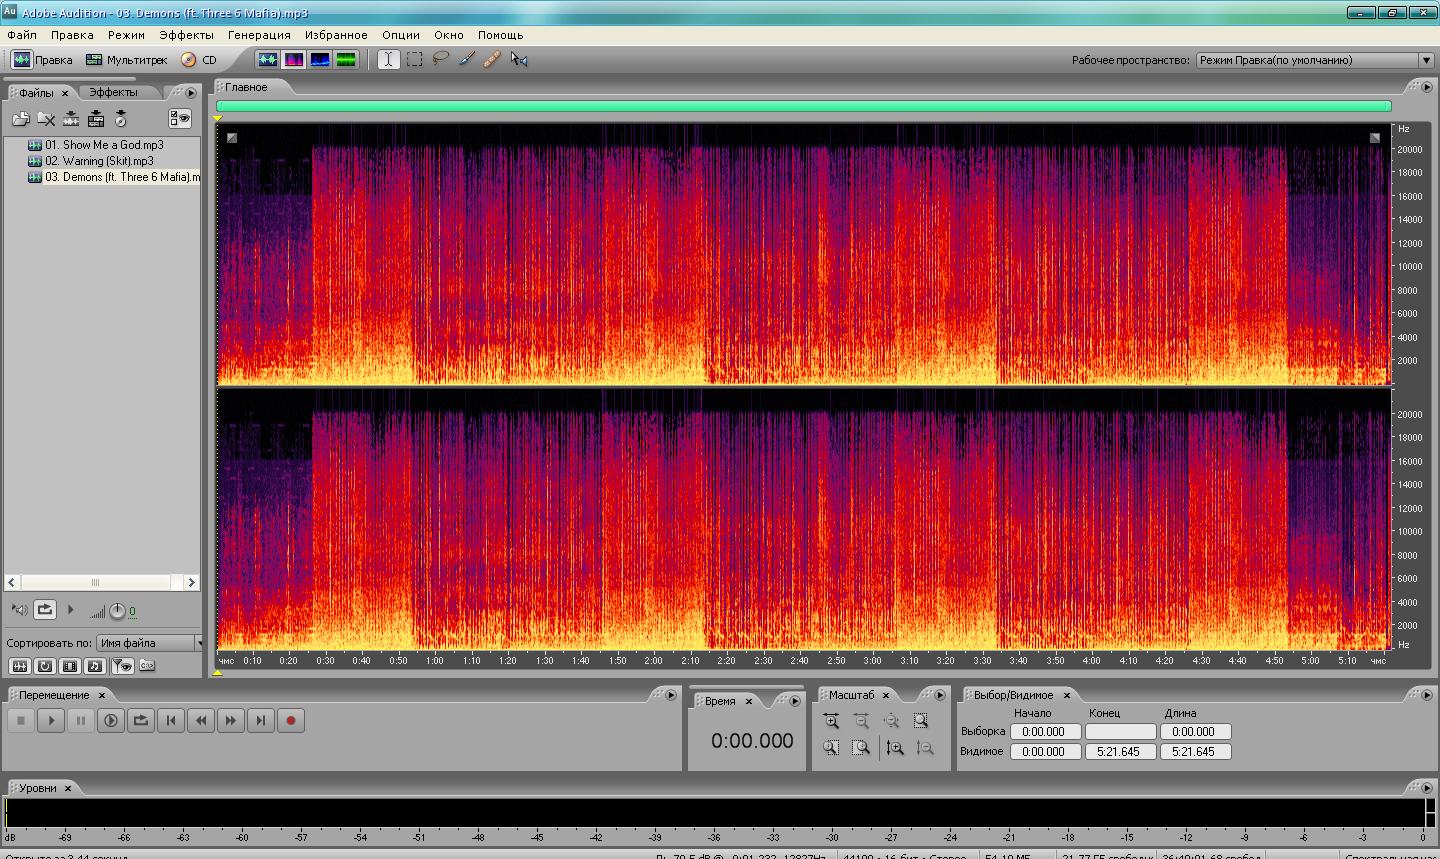The height and width of the screenshot is (859, 1440).
Task: Open the Помощь menu
Action: point(500,35)
